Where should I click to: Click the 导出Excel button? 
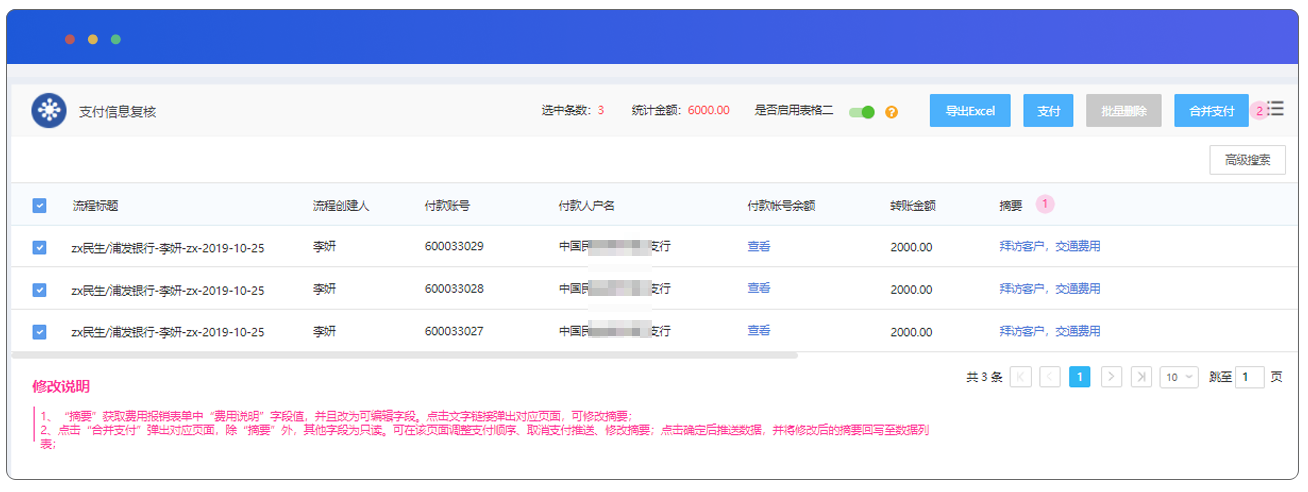pos(969,111)
